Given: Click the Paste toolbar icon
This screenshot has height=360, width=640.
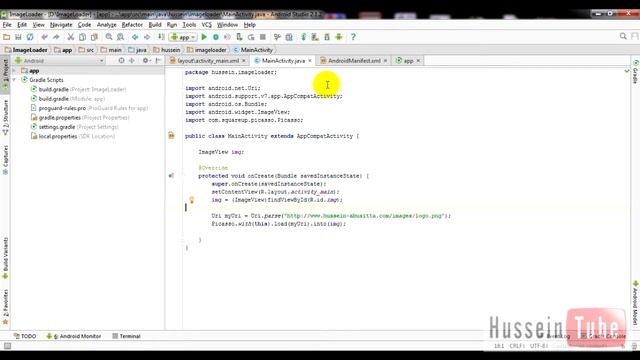Looking at the screenshot, I should 94,37.
